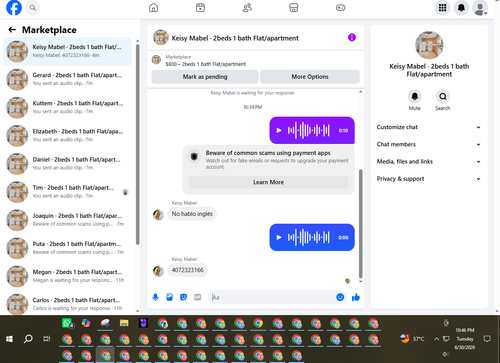Click Mark as pending button
The image size is (500, 363).
[x=205, y=77]
